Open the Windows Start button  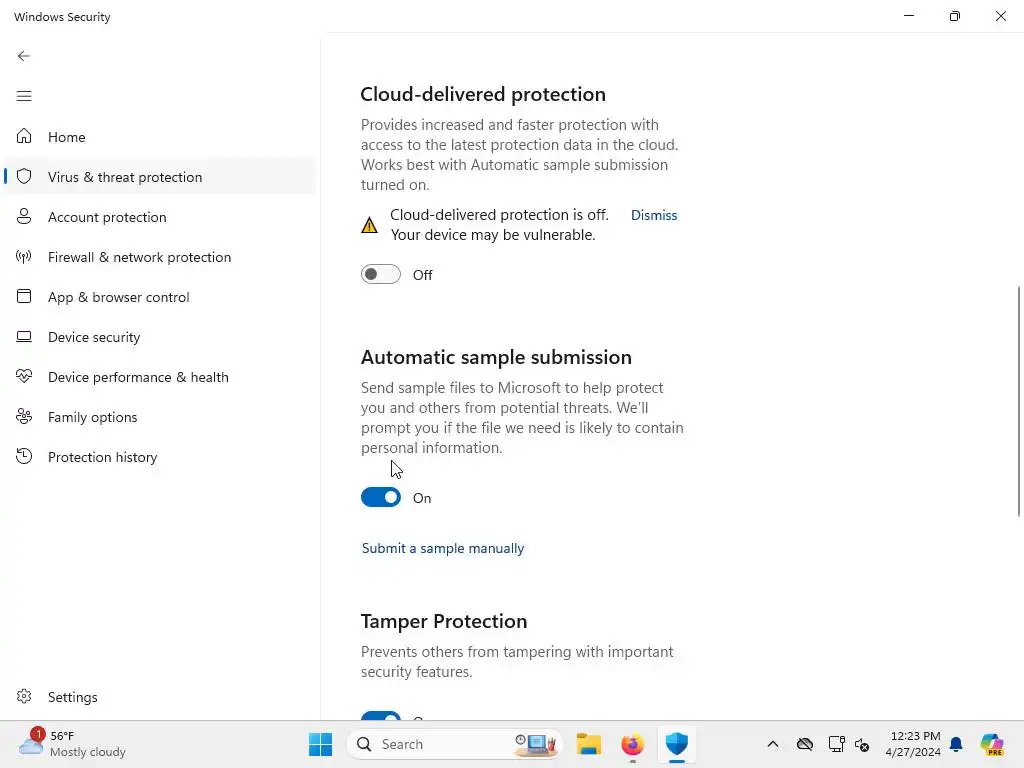click(x=320, y=744)
